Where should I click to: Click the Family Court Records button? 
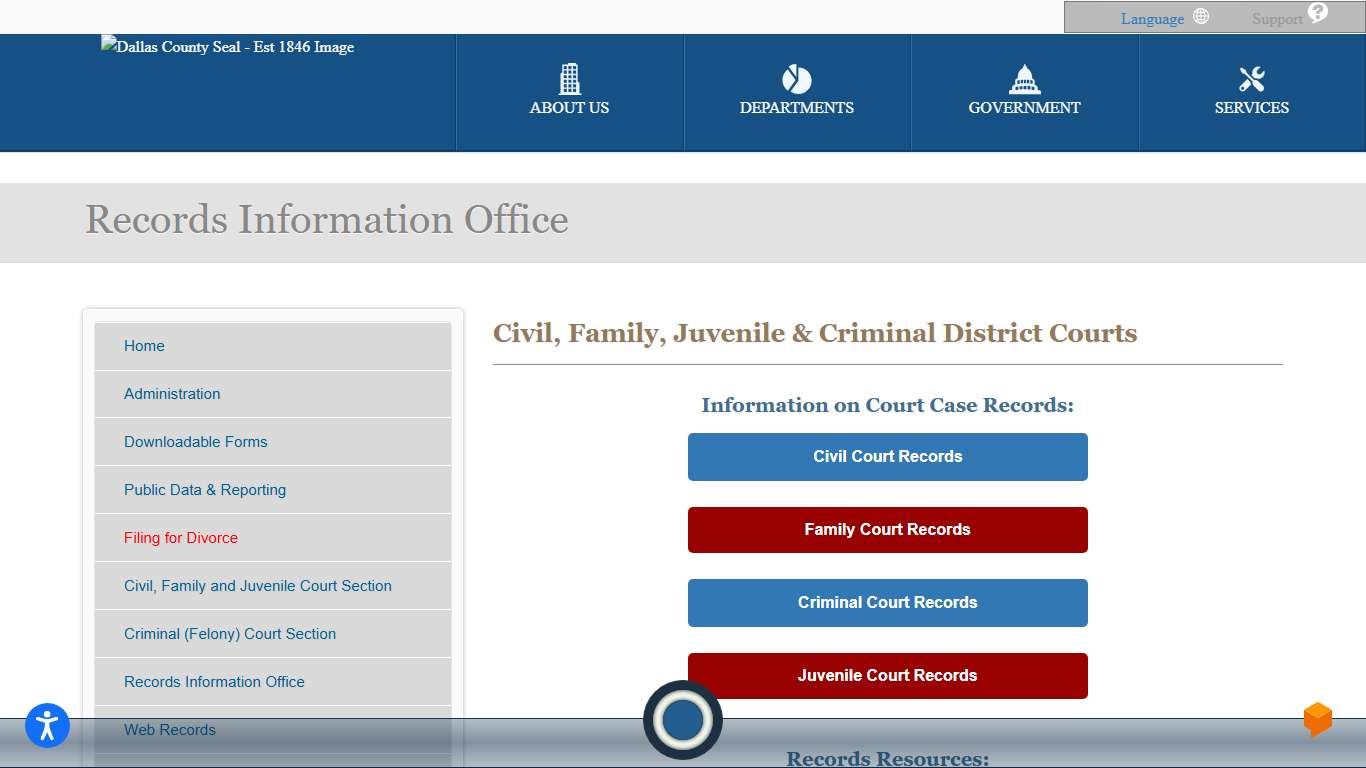887,530
